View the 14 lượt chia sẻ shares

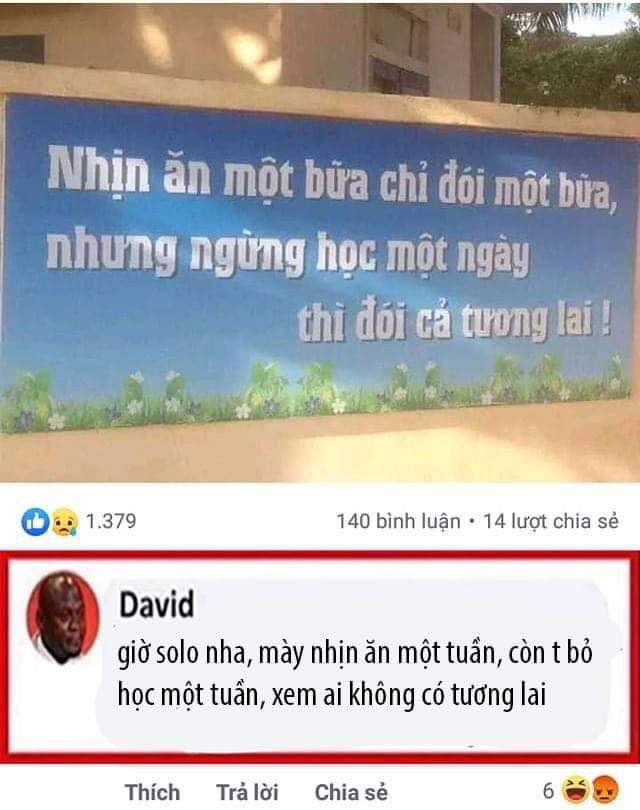pos(551,521)
